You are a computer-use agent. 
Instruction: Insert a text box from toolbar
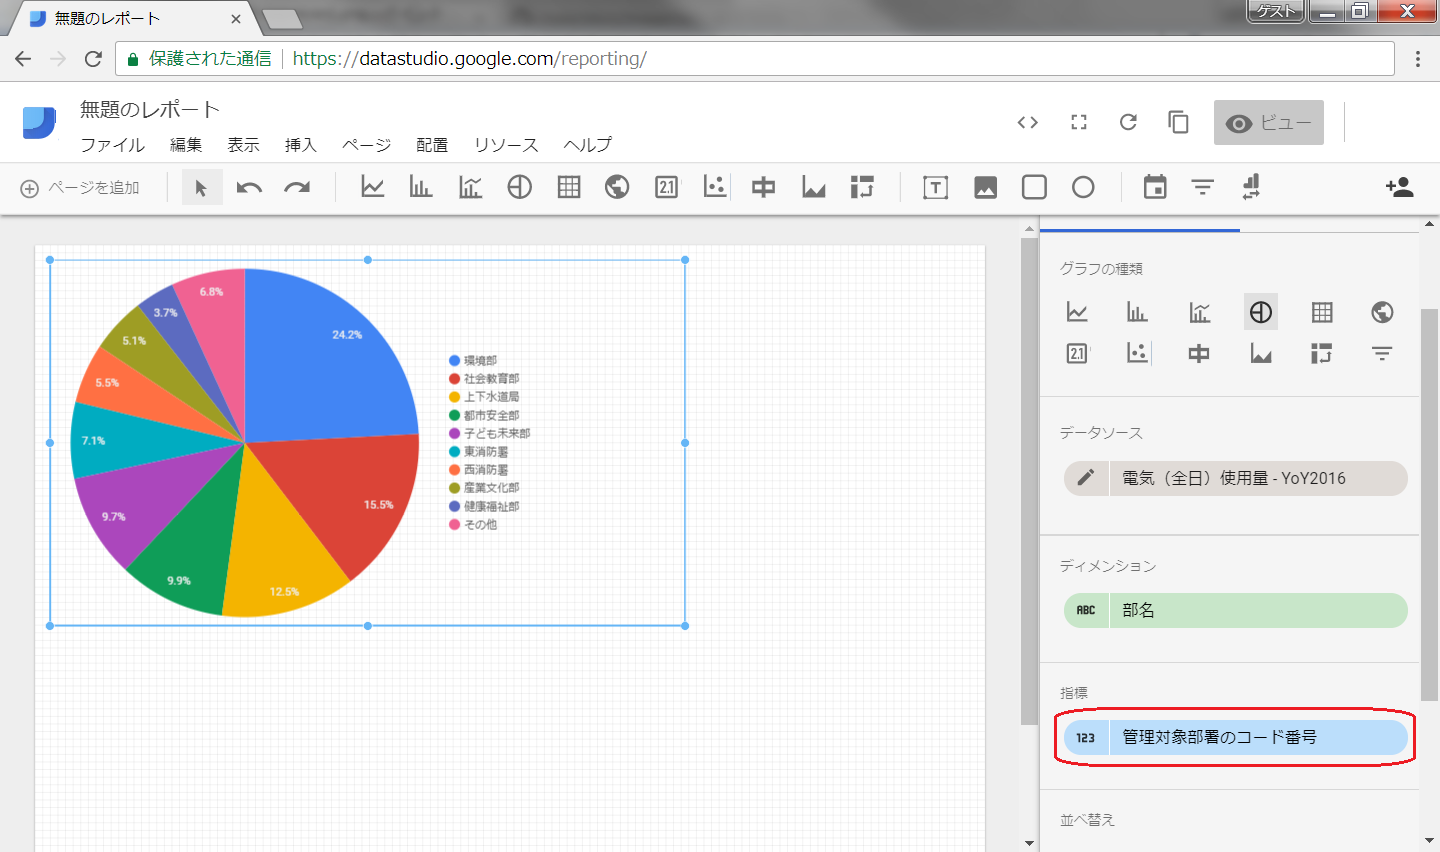coord(936,187)
